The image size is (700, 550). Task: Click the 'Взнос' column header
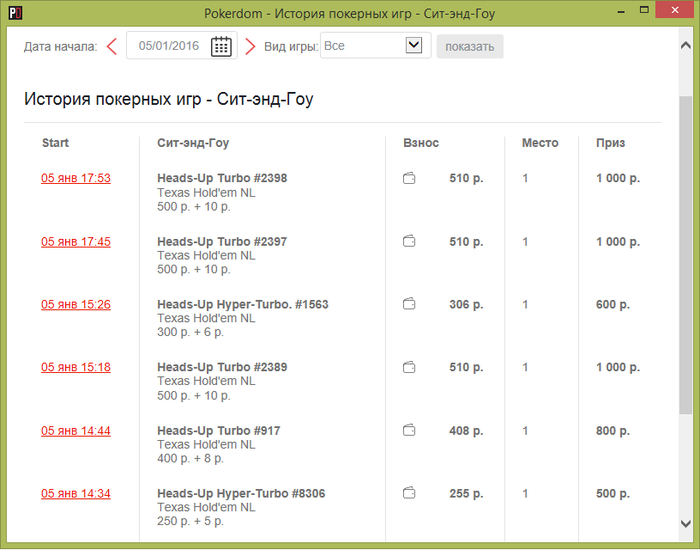pos(421,143)
